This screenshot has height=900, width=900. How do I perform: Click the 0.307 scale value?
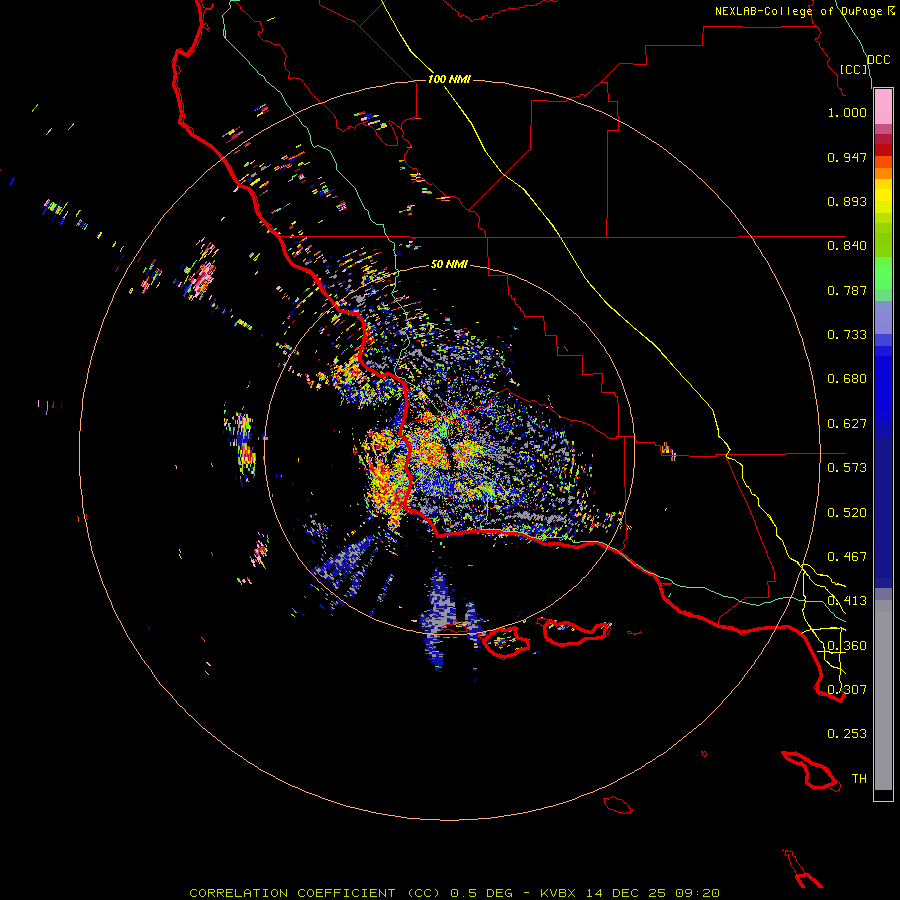pos(847,690)
